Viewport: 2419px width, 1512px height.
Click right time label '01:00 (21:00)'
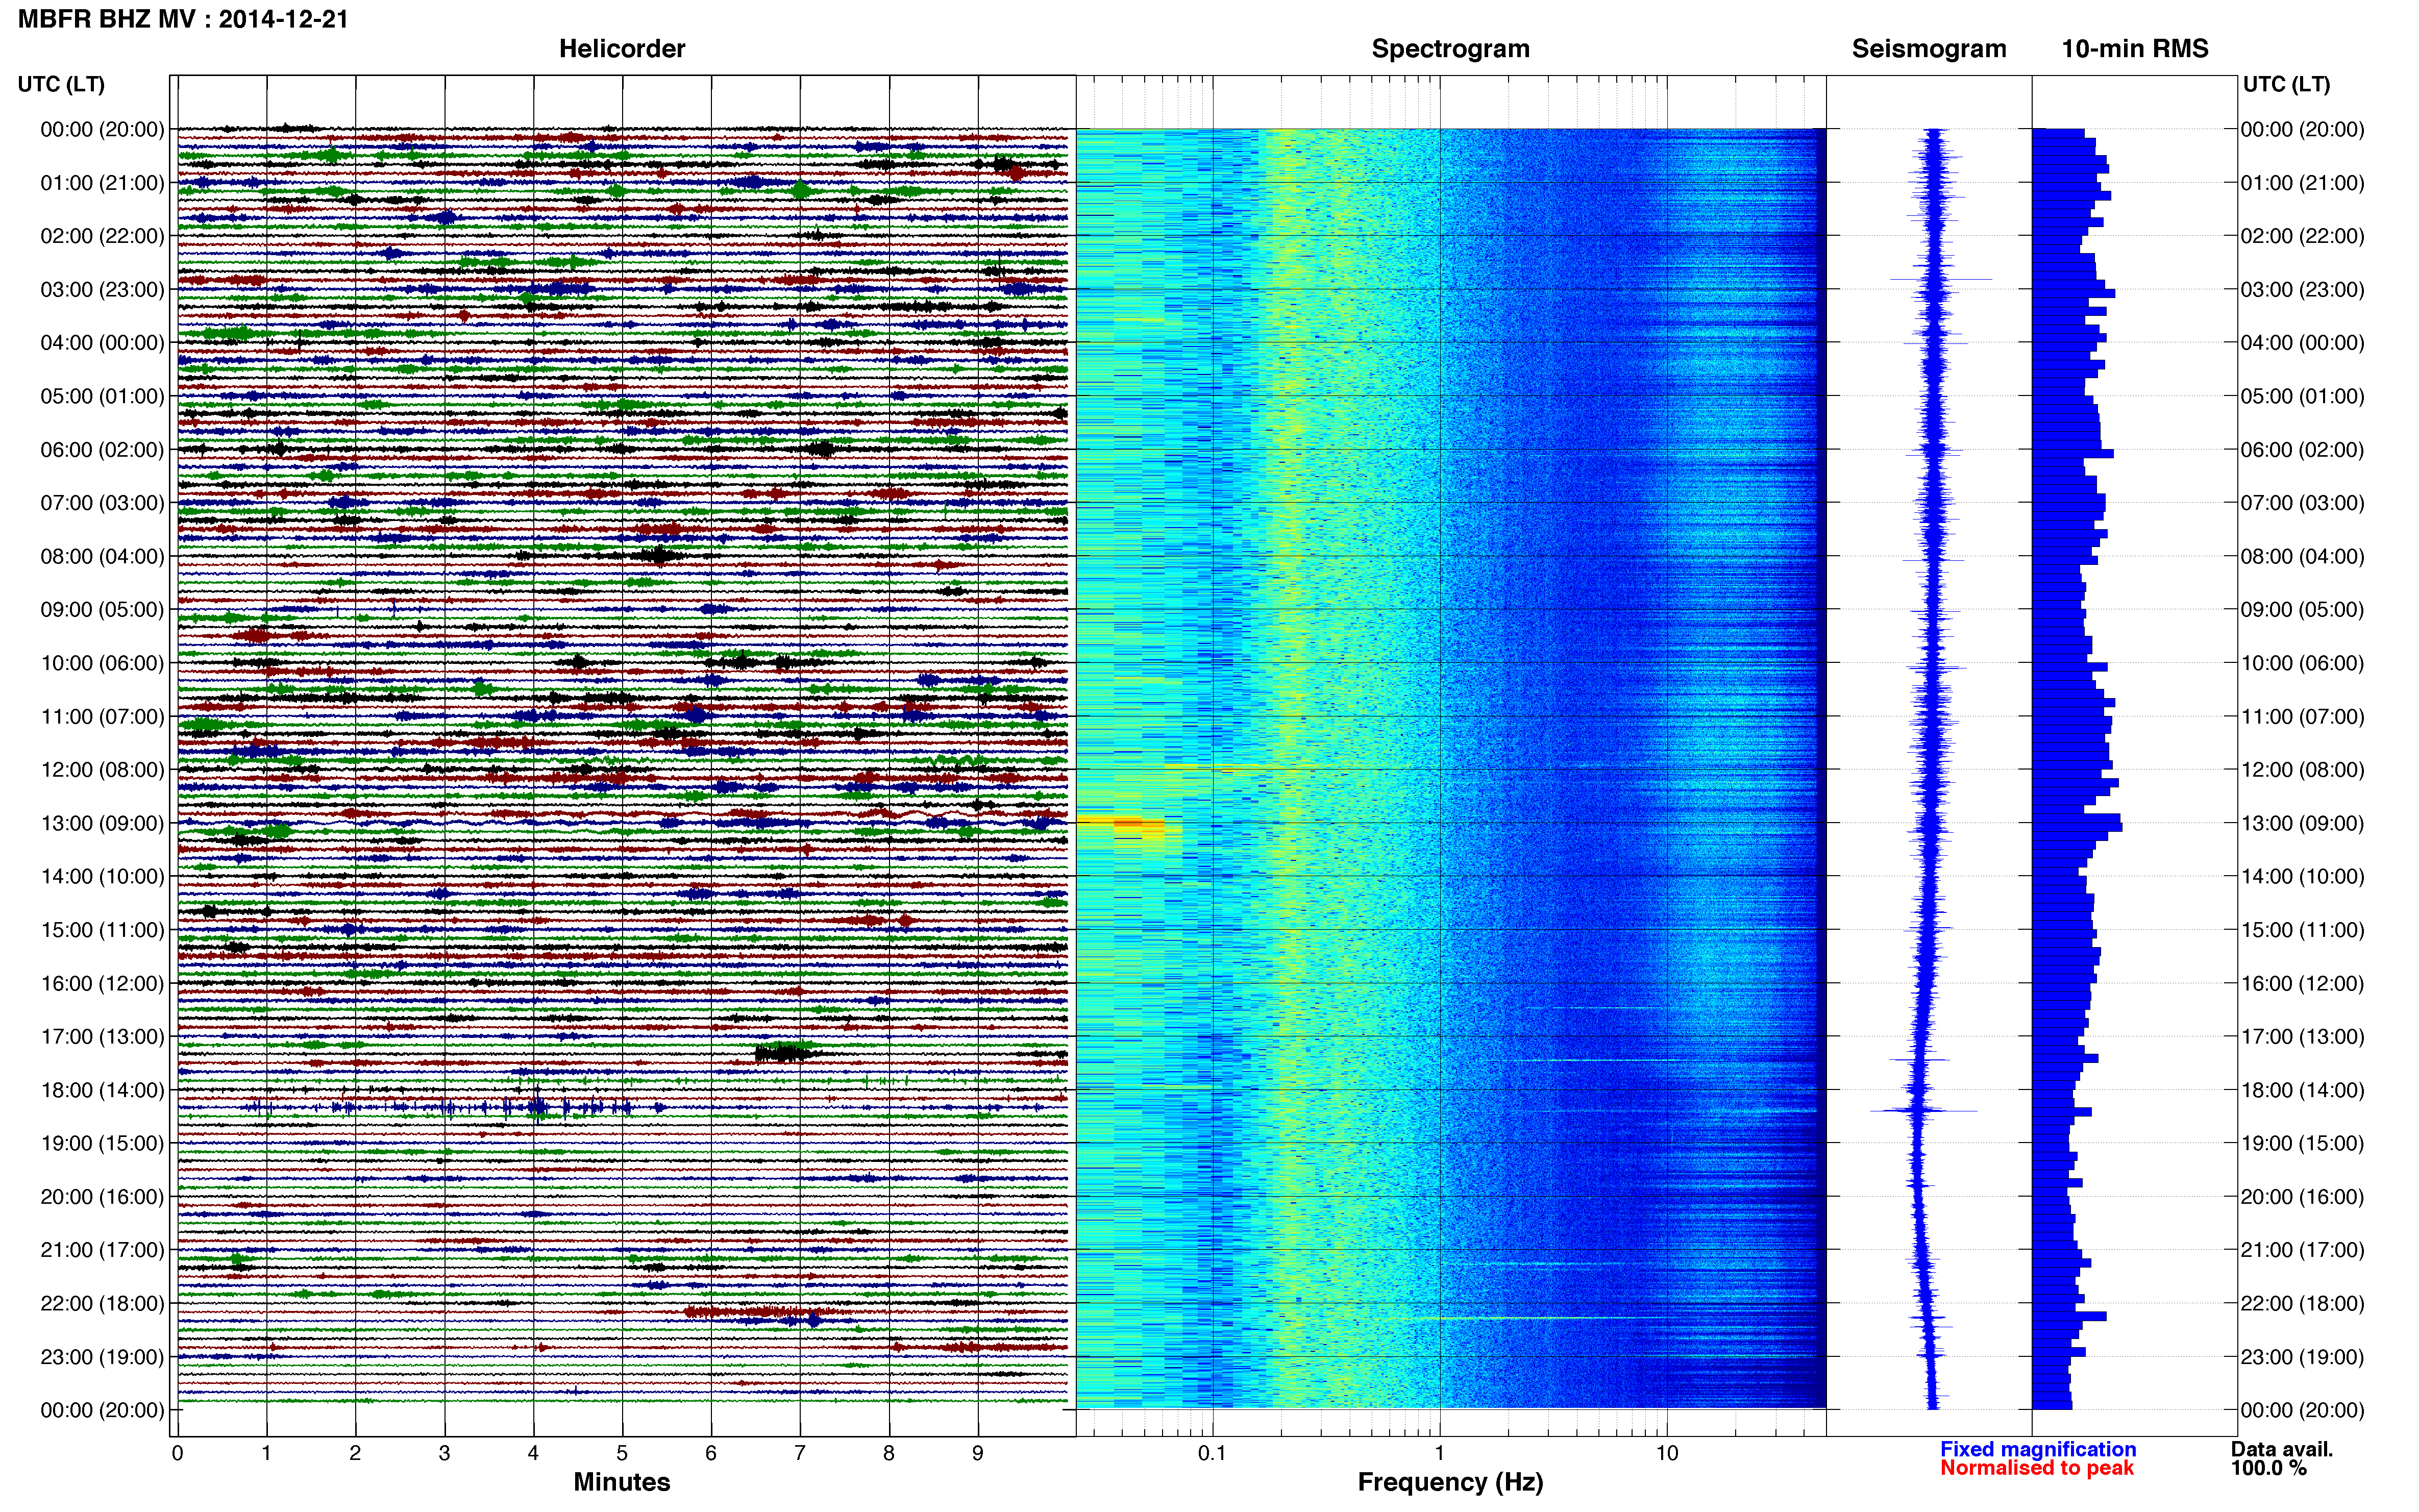click(2302, 183)
